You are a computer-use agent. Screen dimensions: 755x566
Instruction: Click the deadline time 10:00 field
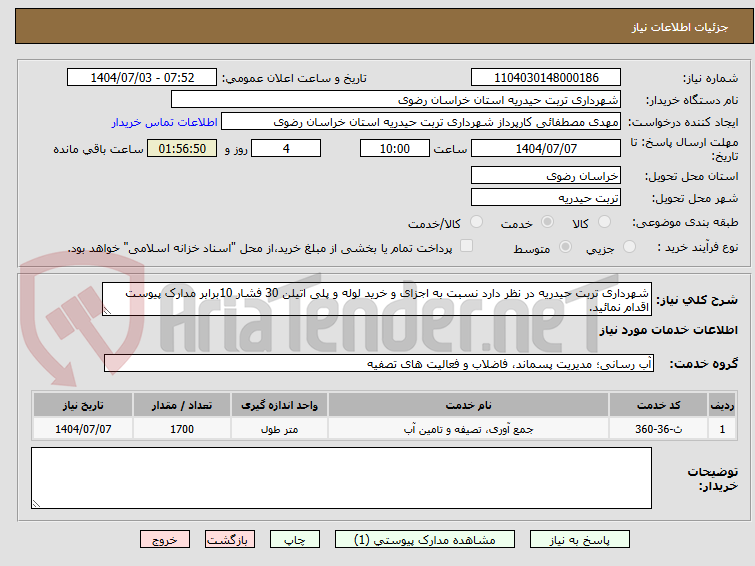pos(395,148)
